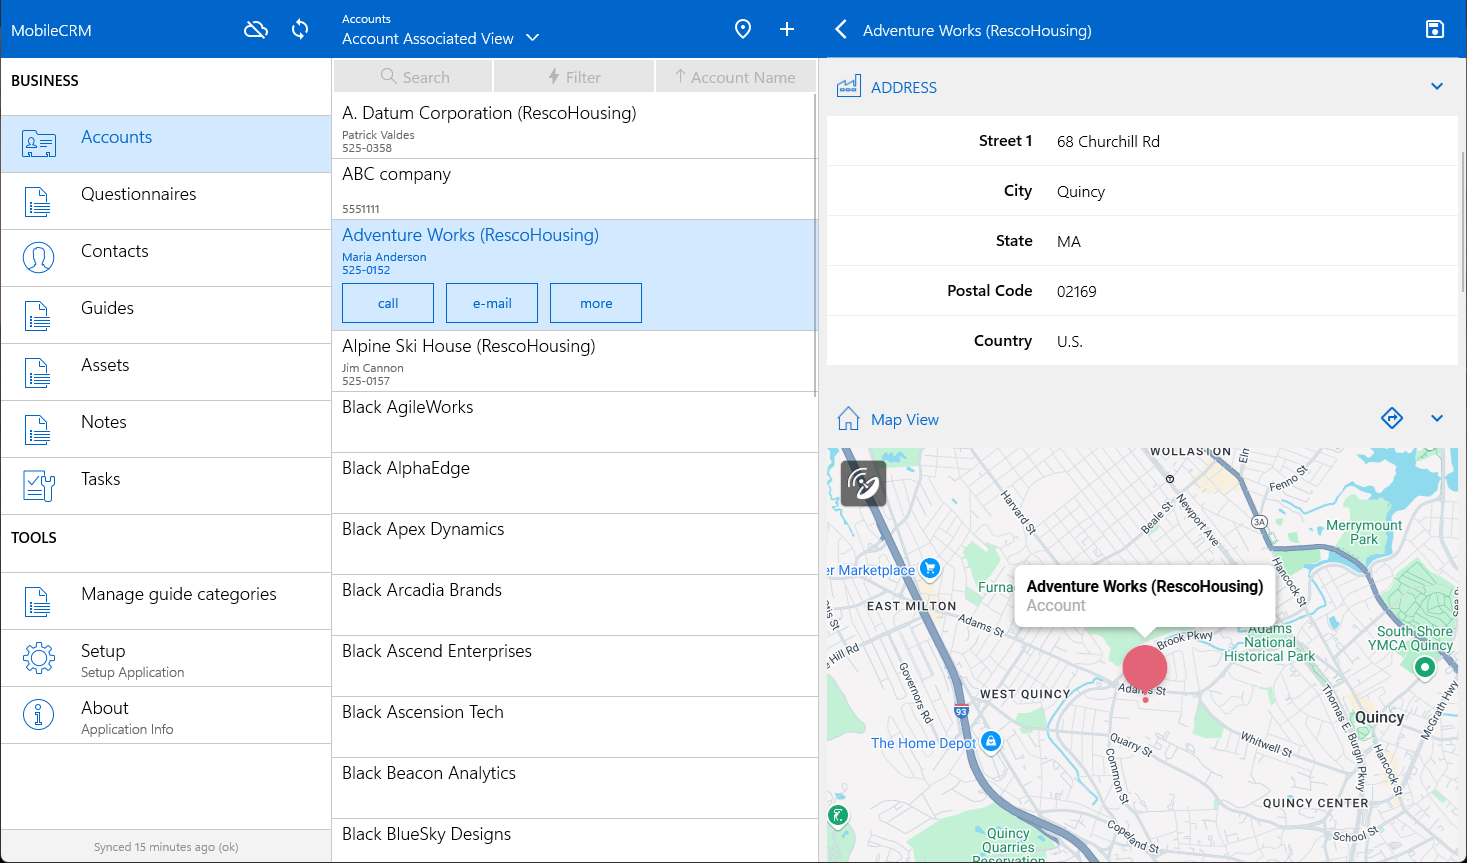The height and width of the screenshot is (863, 1467).
Task: Open About Application Info
Action: pyautogui.click(x=166, y=715)
